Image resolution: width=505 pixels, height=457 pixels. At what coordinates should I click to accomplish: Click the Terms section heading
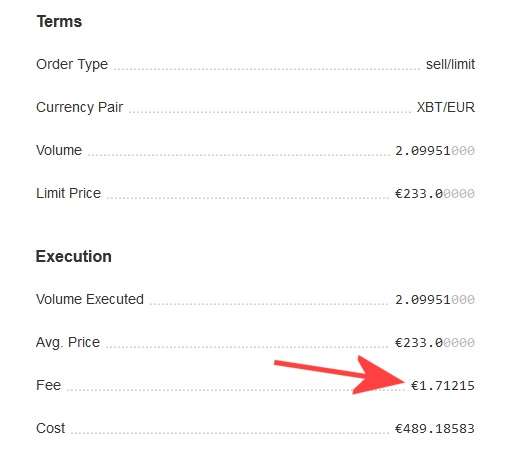(x=59, y=22)
